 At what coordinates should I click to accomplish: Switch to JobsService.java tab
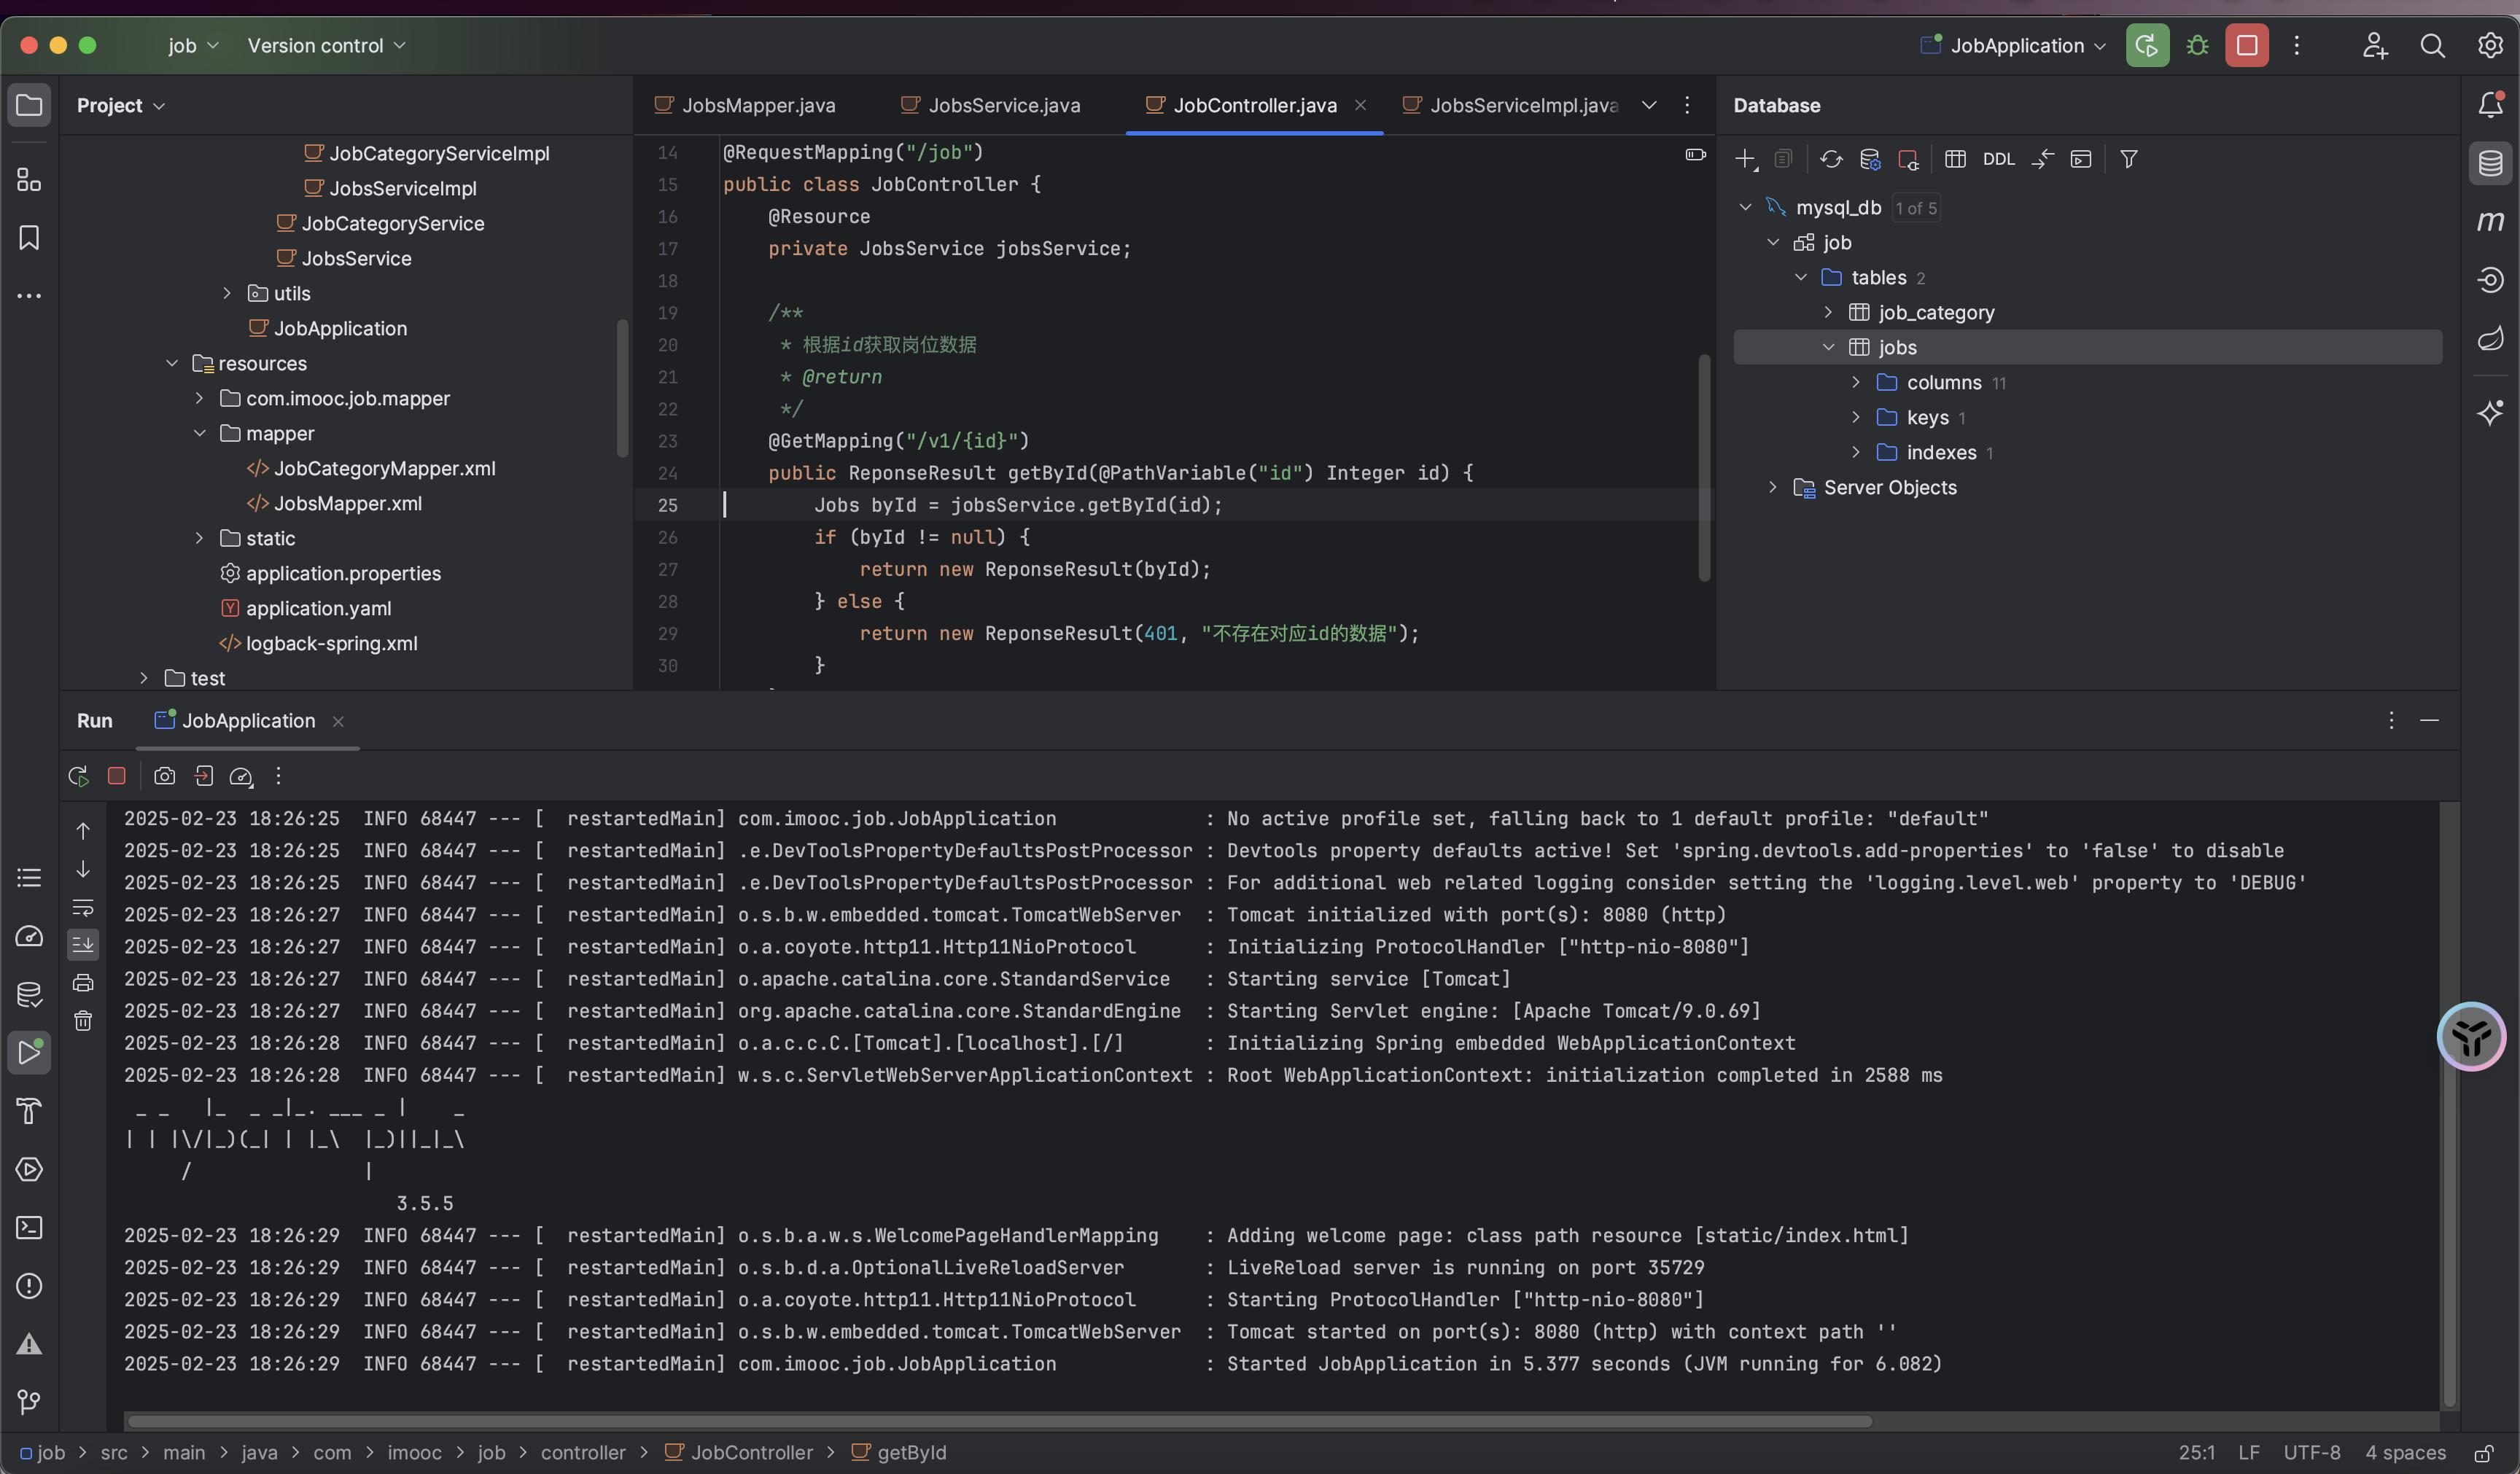[991, 105]
